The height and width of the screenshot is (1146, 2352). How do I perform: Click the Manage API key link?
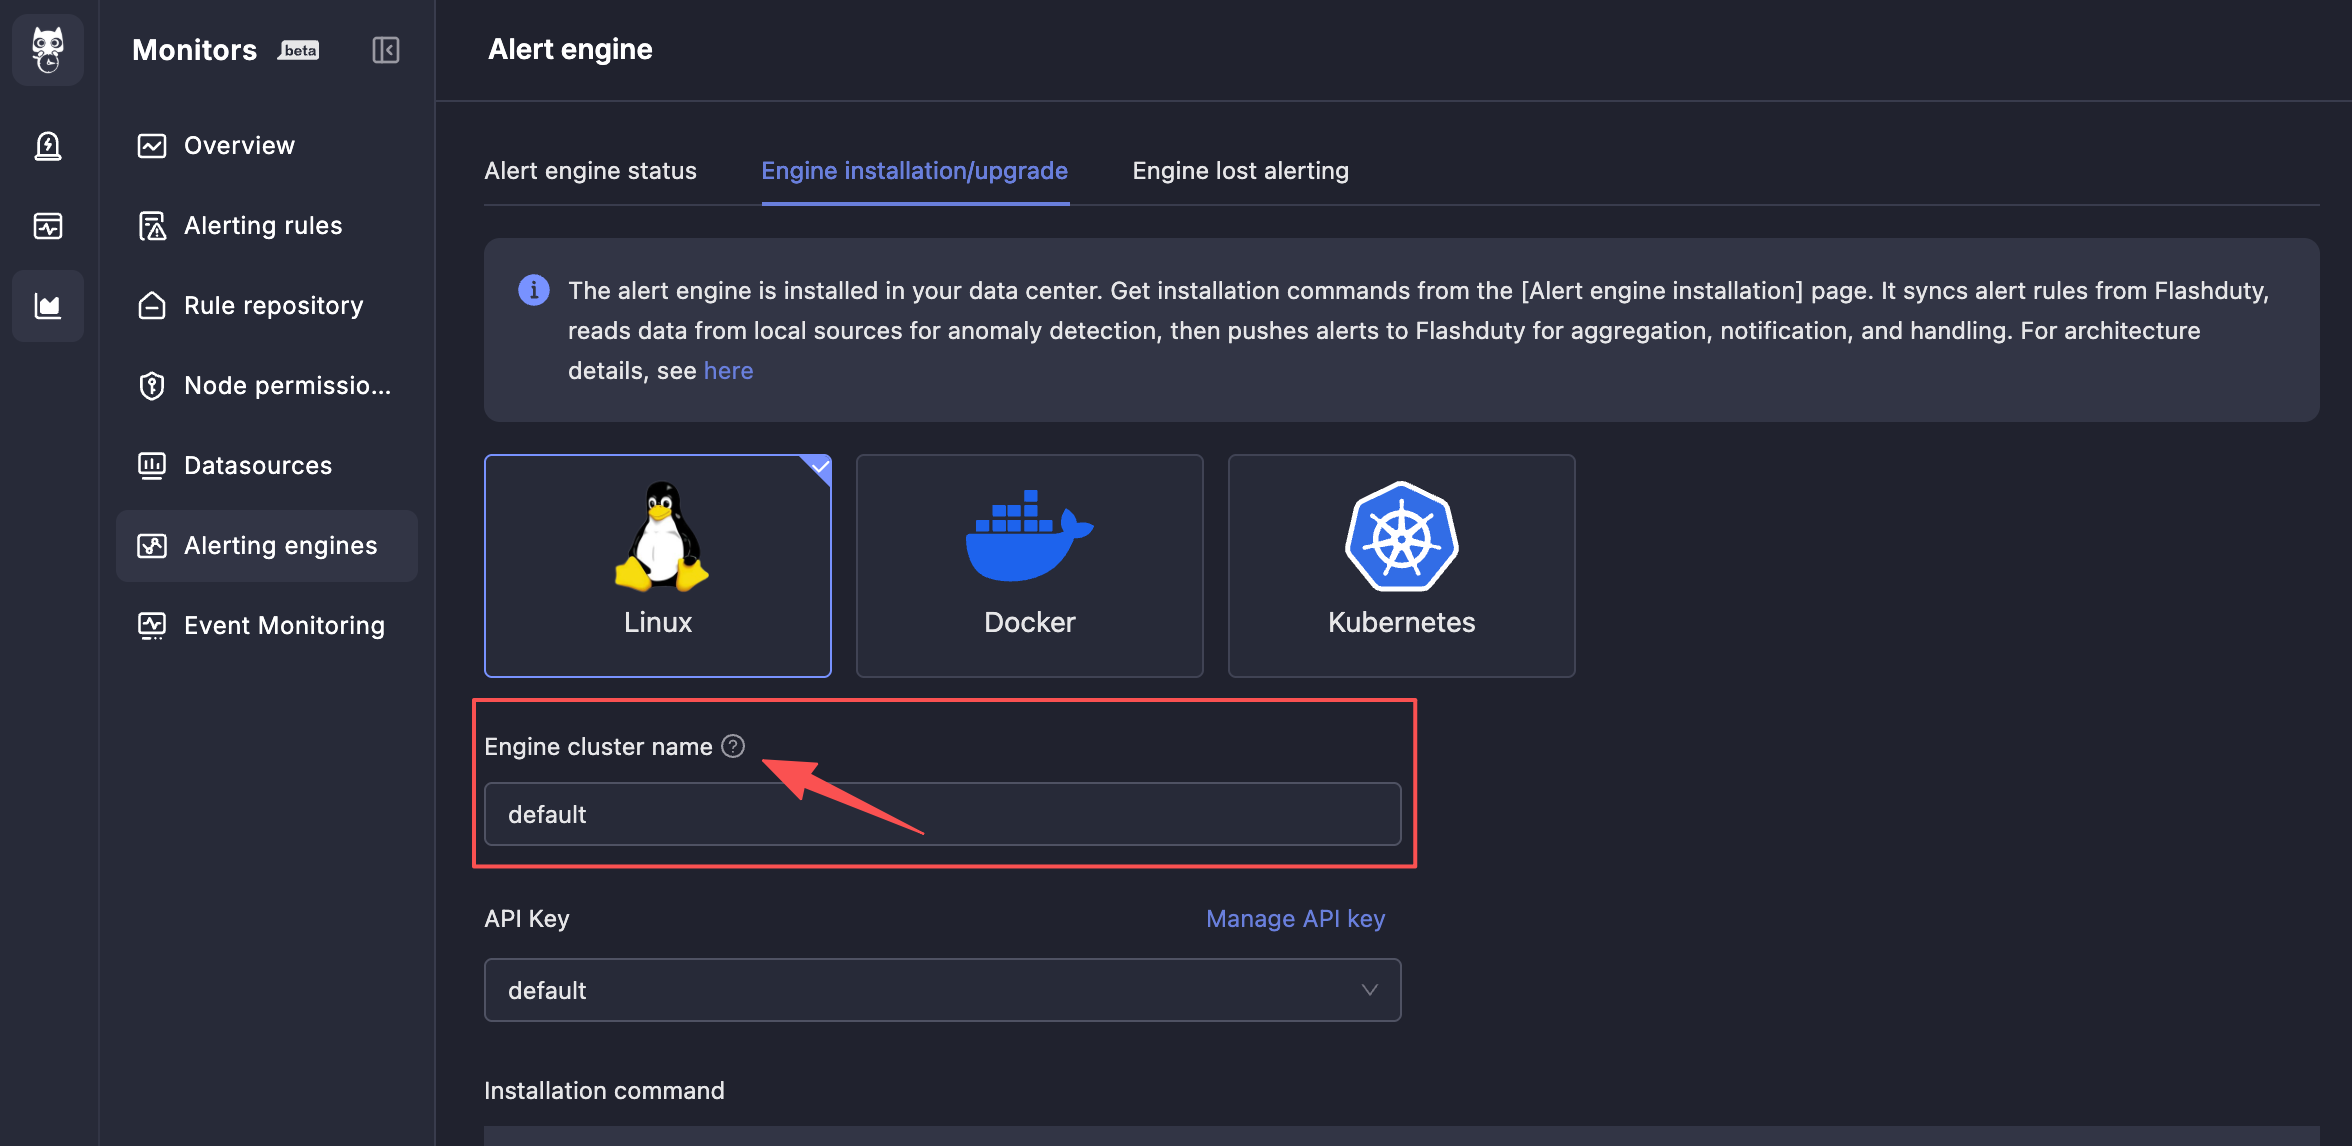tap(1295, 918)
